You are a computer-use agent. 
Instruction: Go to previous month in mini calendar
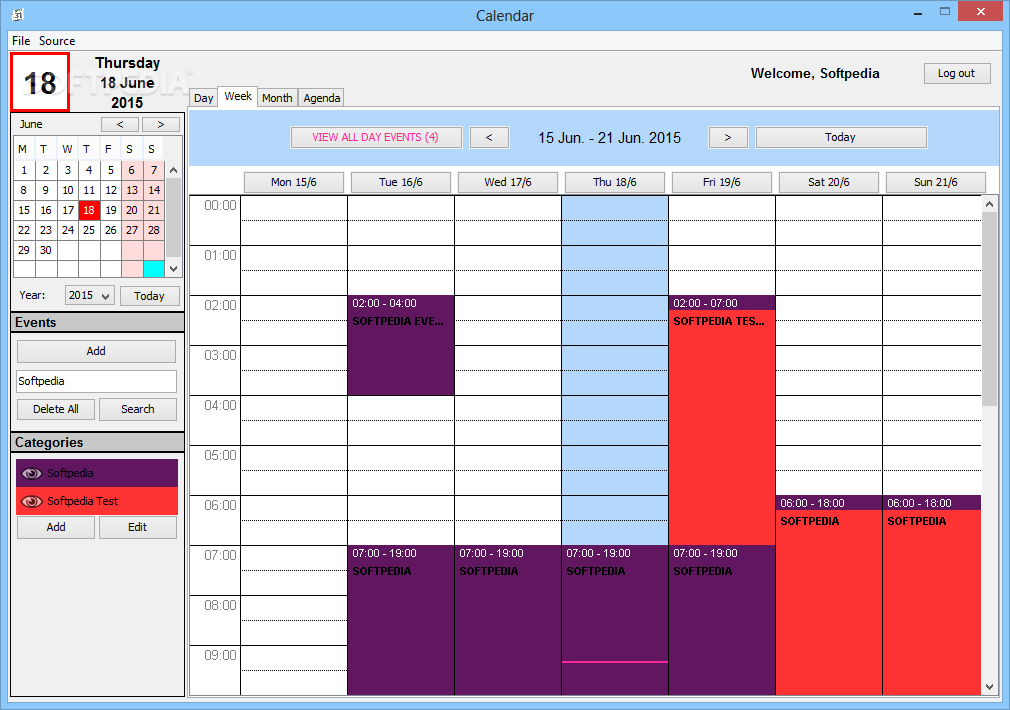(x=120, y=124)
